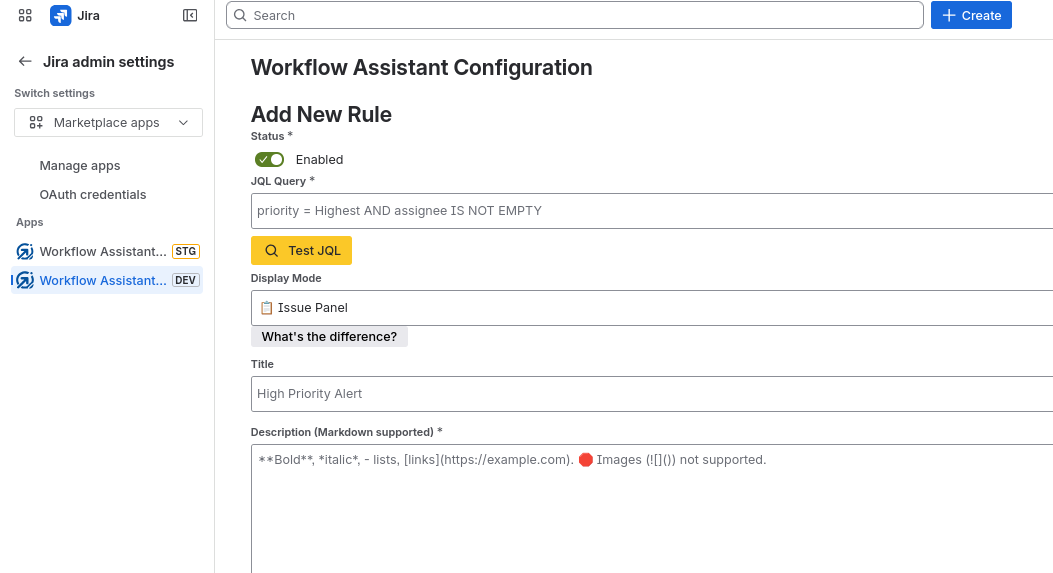Click the Test JQL button
Screen dimensions: 1053x573
coord(302,251)
